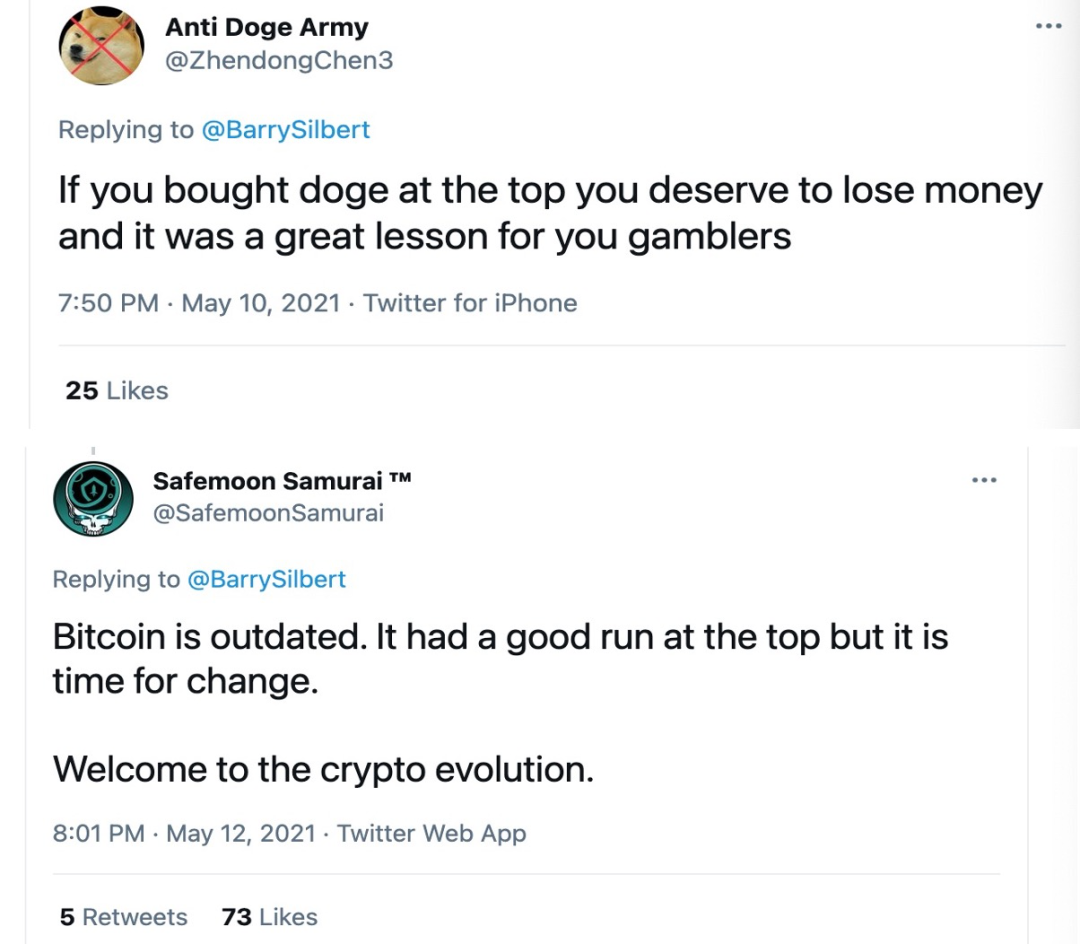Select the tweet text about buying doge

(x=550, y=212)
